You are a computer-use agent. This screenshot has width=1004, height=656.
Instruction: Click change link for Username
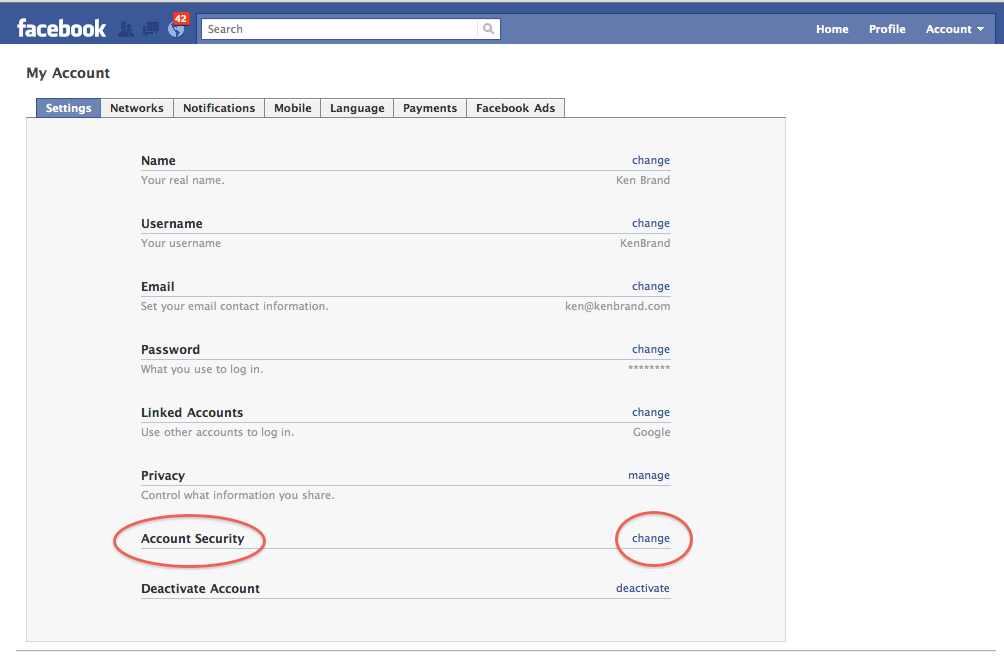tap(651, 223)
